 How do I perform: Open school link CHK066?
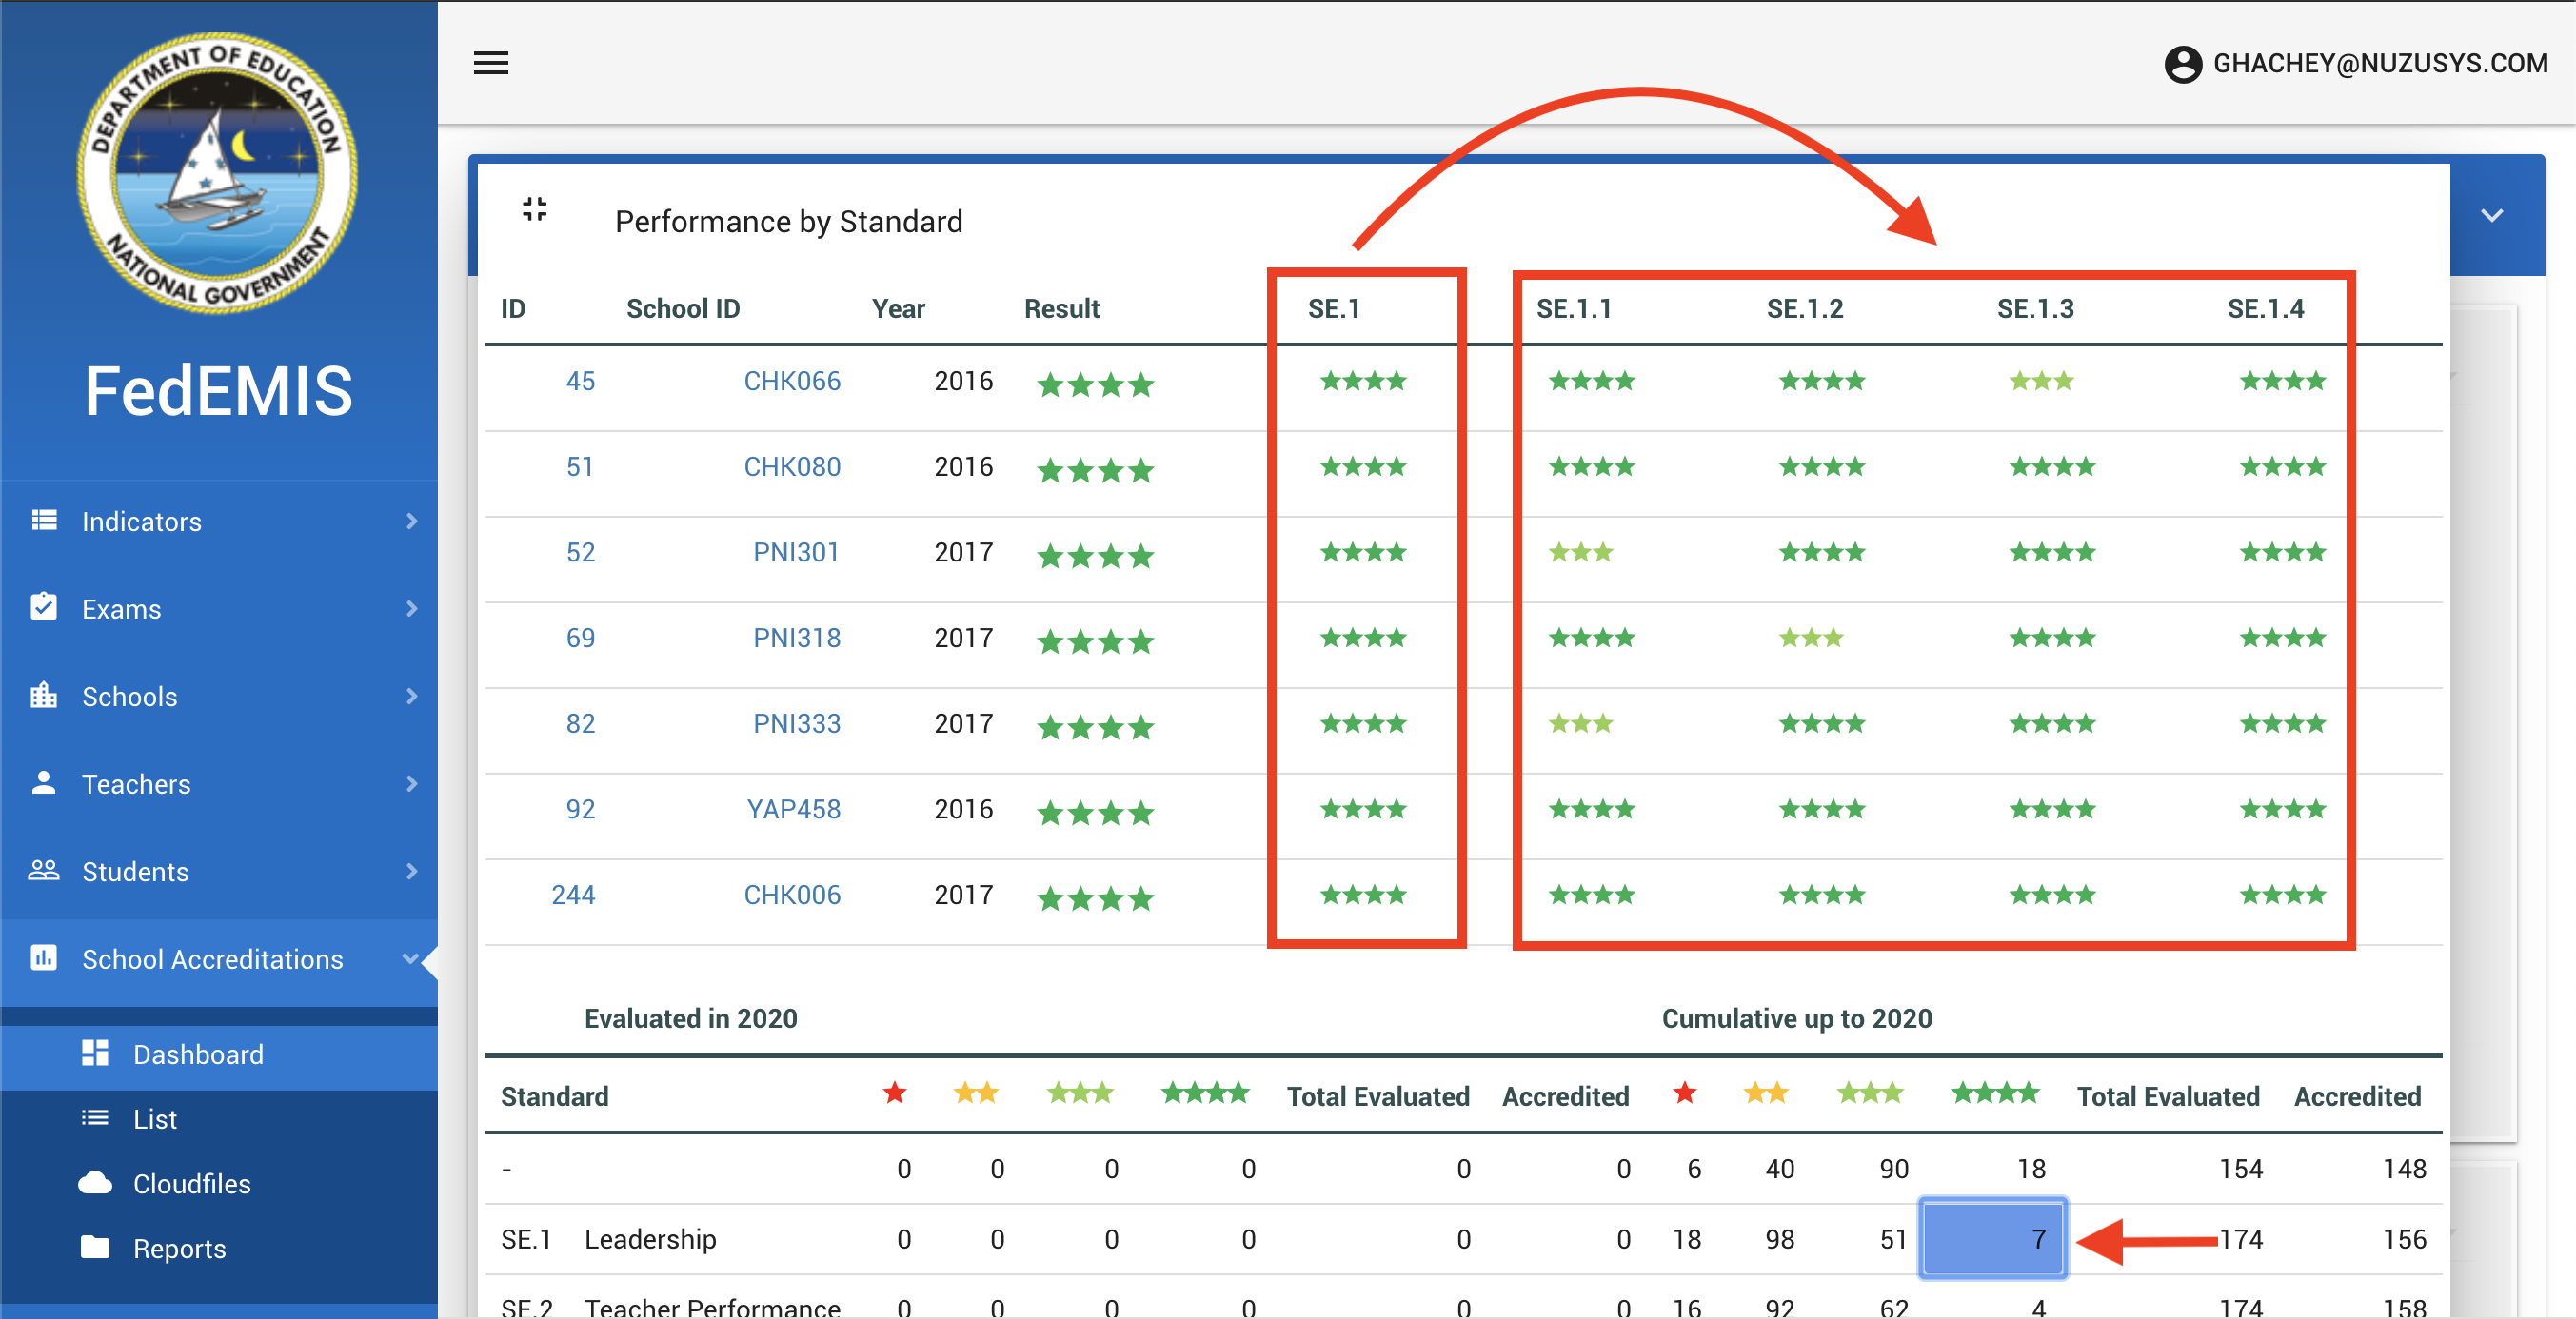(791, 381)
